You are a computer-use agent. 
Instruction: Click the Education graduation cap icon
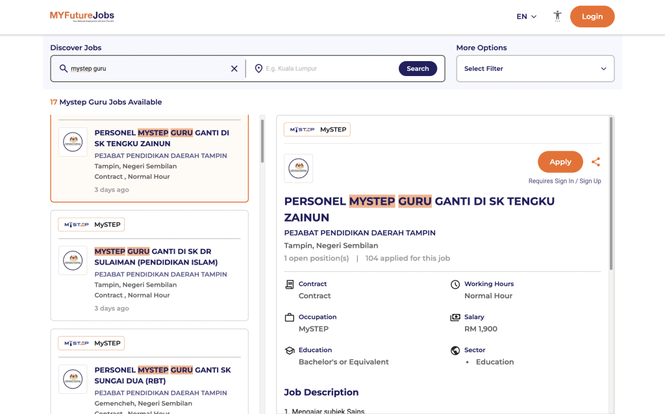coord(290,350)
